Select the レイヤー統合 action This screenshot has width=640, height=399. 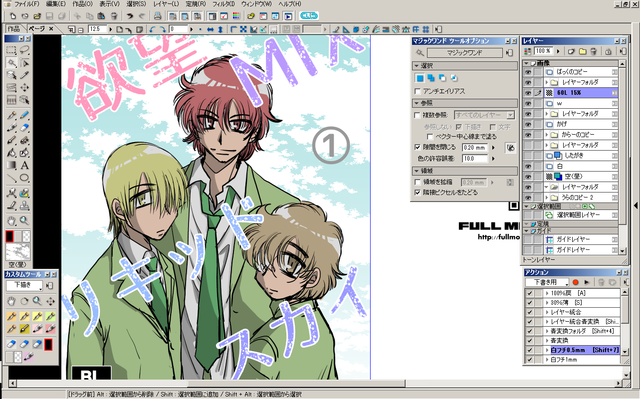566,312
